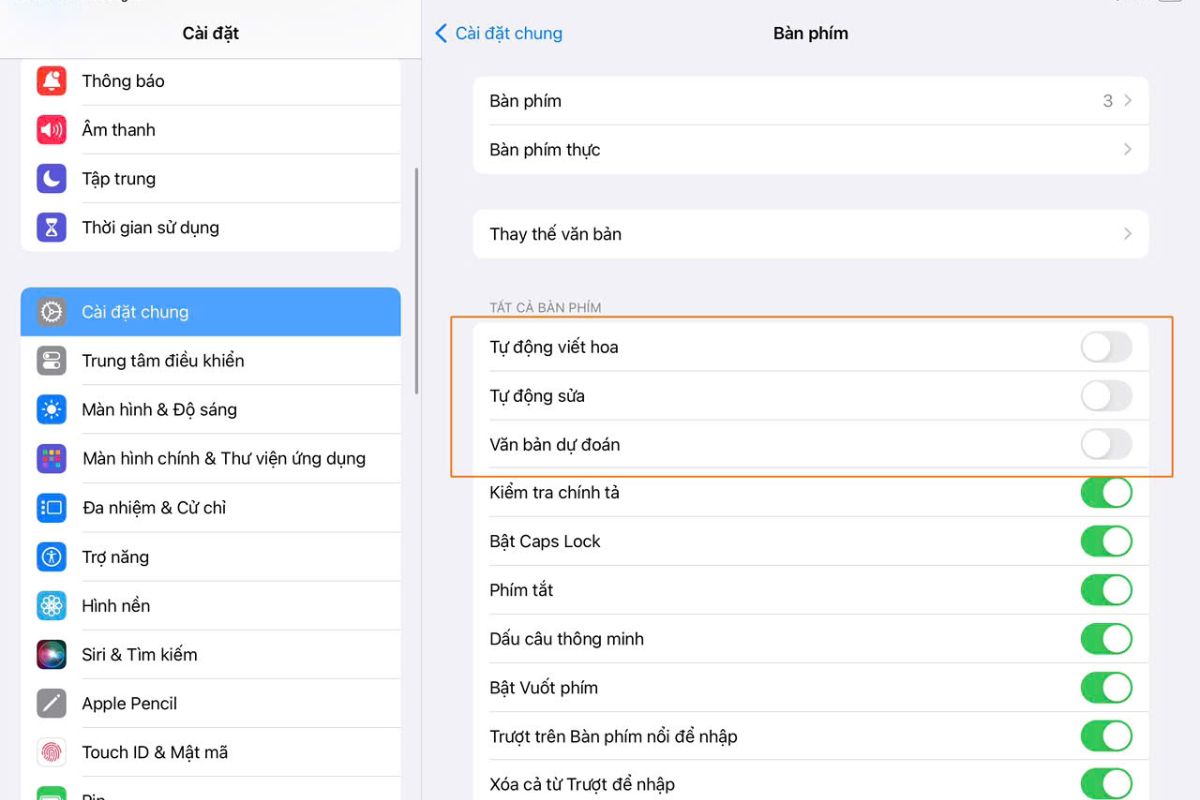Click the sidebar scrollbar handle

click(x=416, y=280)
